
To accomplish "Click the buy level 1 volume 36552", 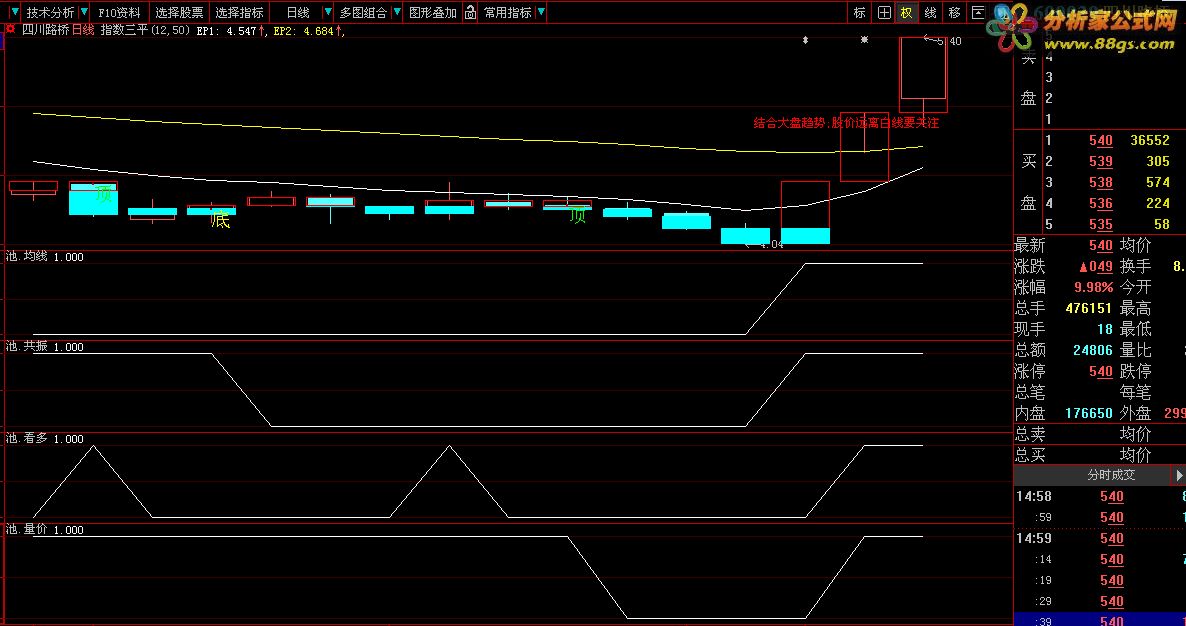I will click(x=1150, y=140).
